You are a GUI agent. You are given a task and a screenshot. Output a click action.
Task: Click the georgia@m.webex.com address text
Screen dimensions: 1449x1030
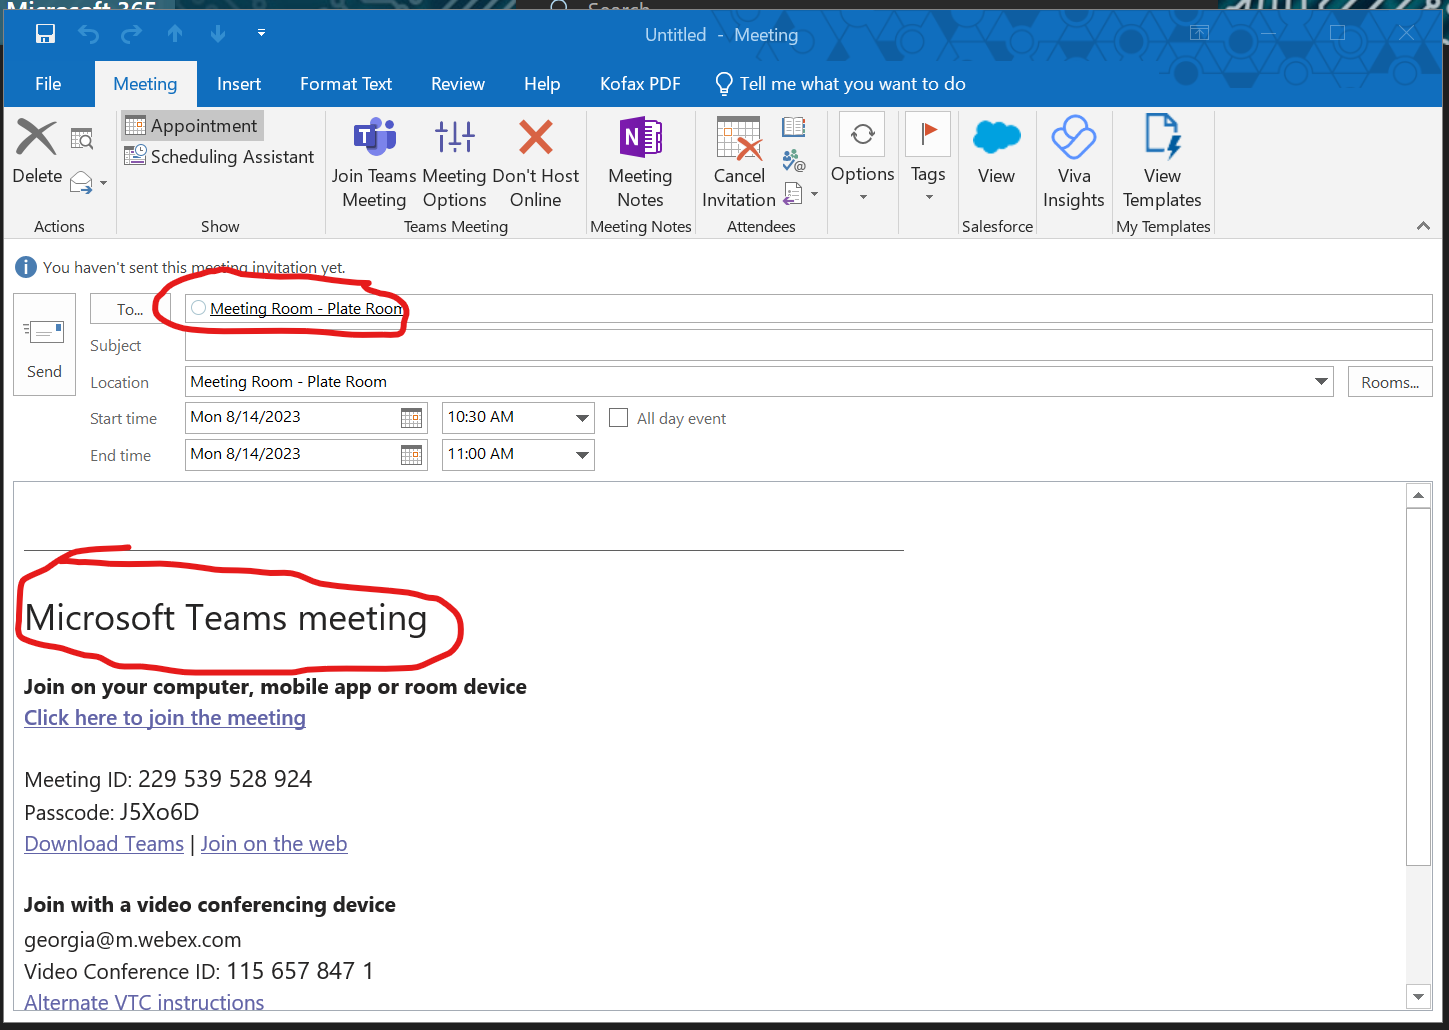coord(133,940)
